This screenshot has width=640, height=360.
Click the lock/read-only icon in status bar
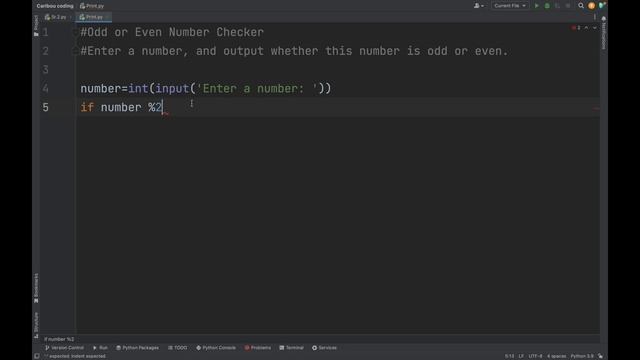600,356
